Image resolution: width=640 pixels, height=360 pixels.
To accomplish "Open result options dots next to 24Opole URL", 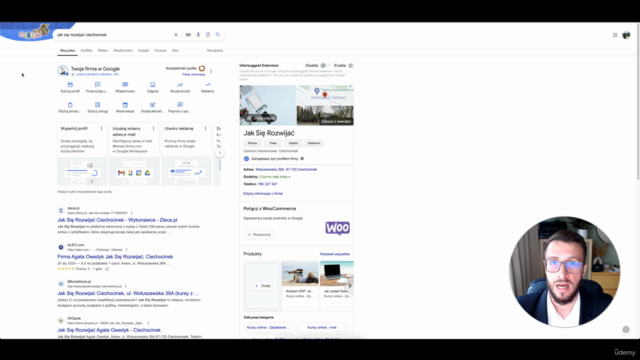I will [x=148, y=323].
